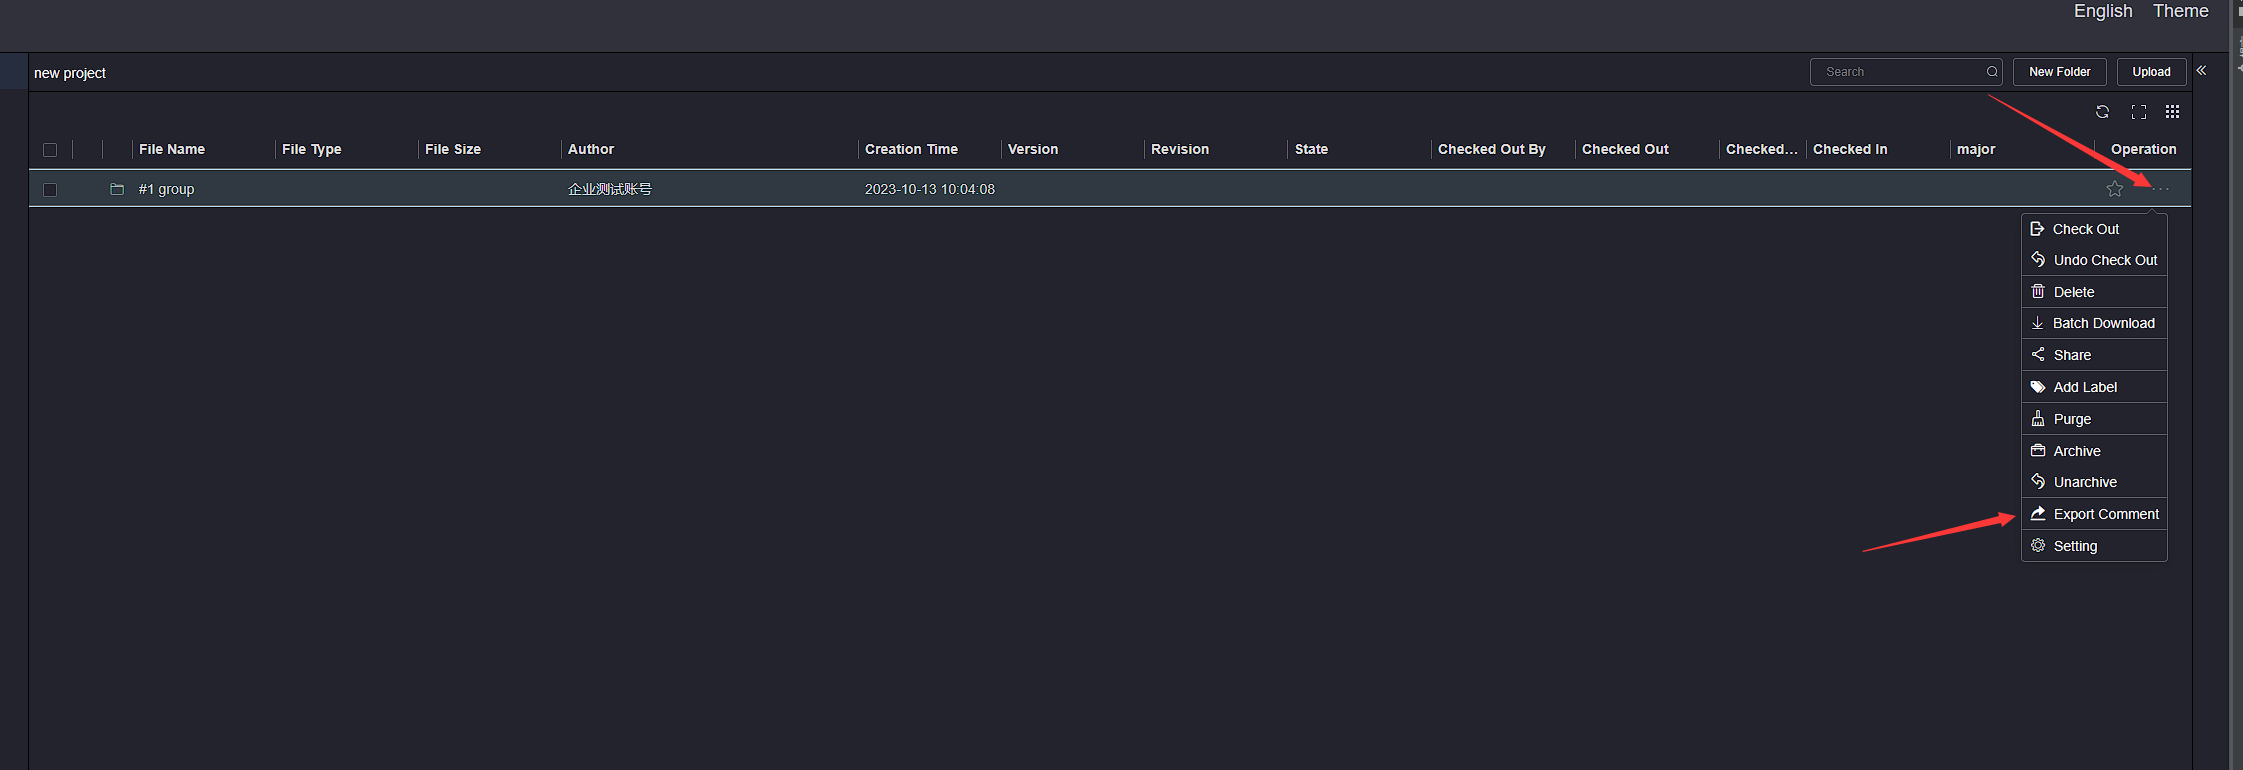The width and height of the screenshot is (2243, 770).
Task: Select Export Comment menu entry
Action: 2094,514
